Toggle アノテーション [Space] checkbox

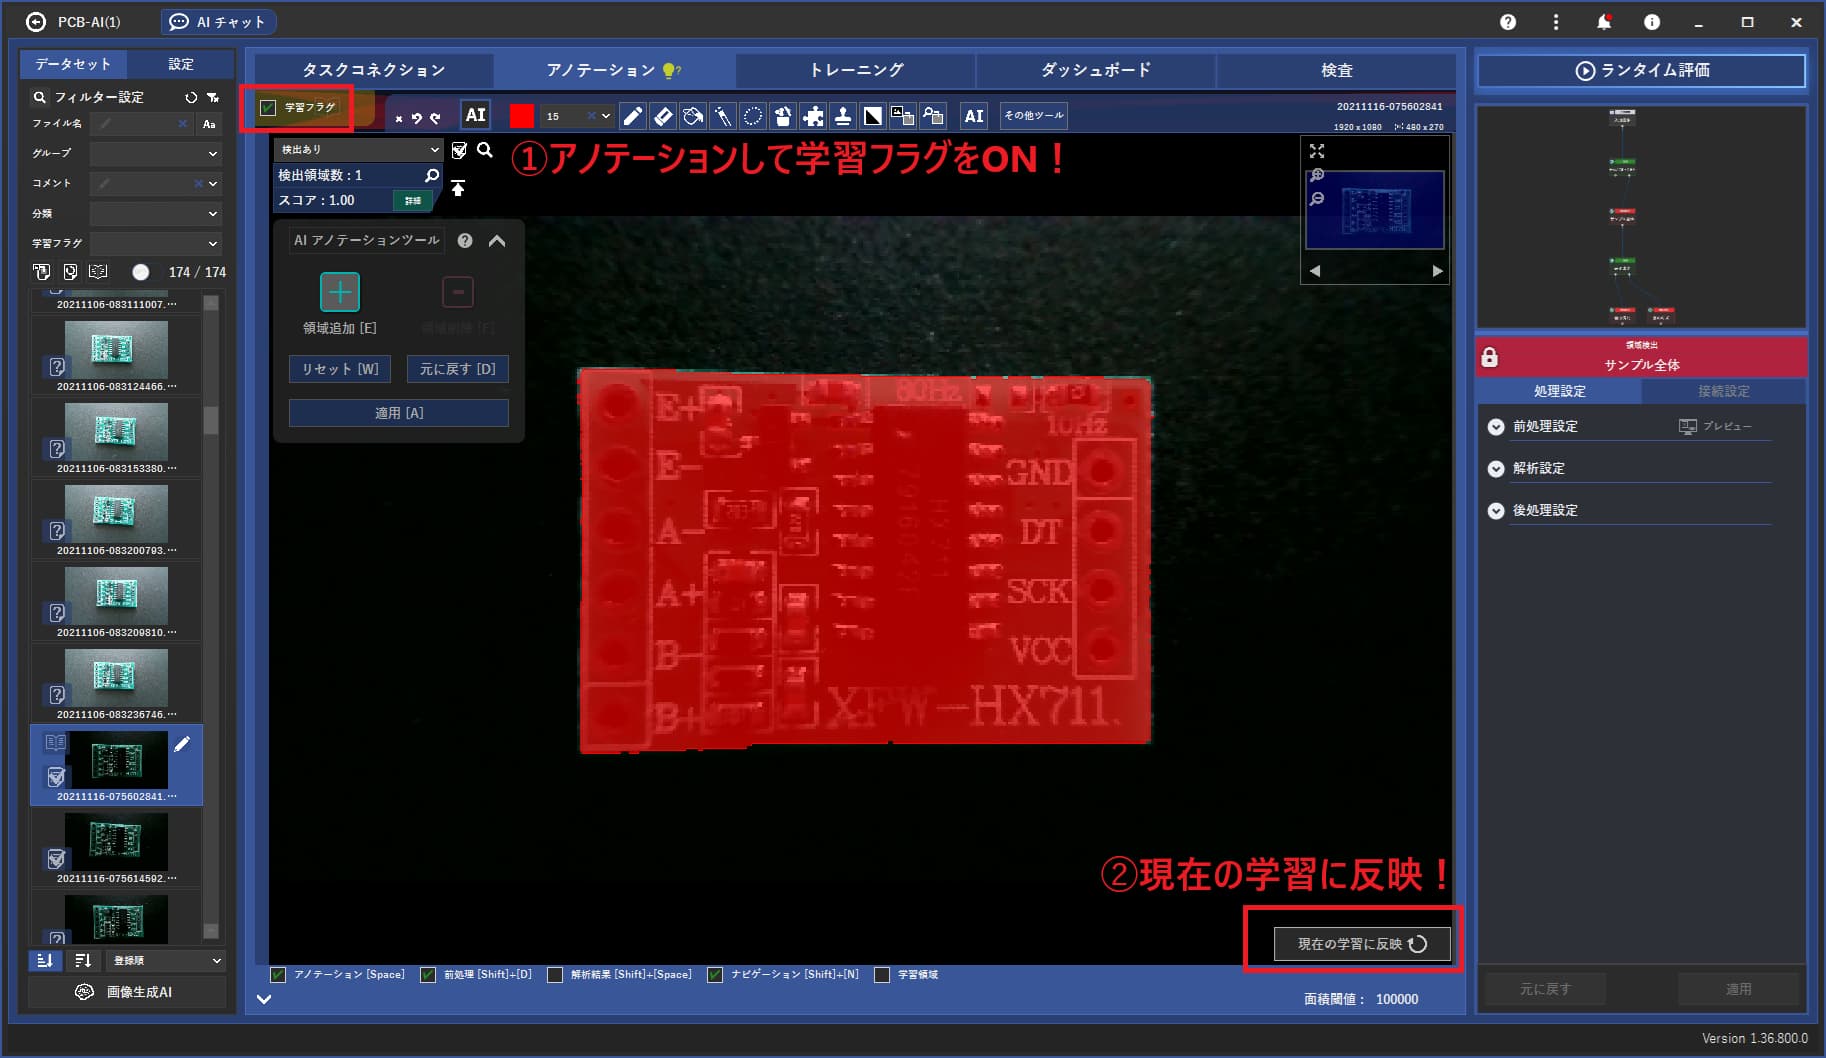(278, 975)
